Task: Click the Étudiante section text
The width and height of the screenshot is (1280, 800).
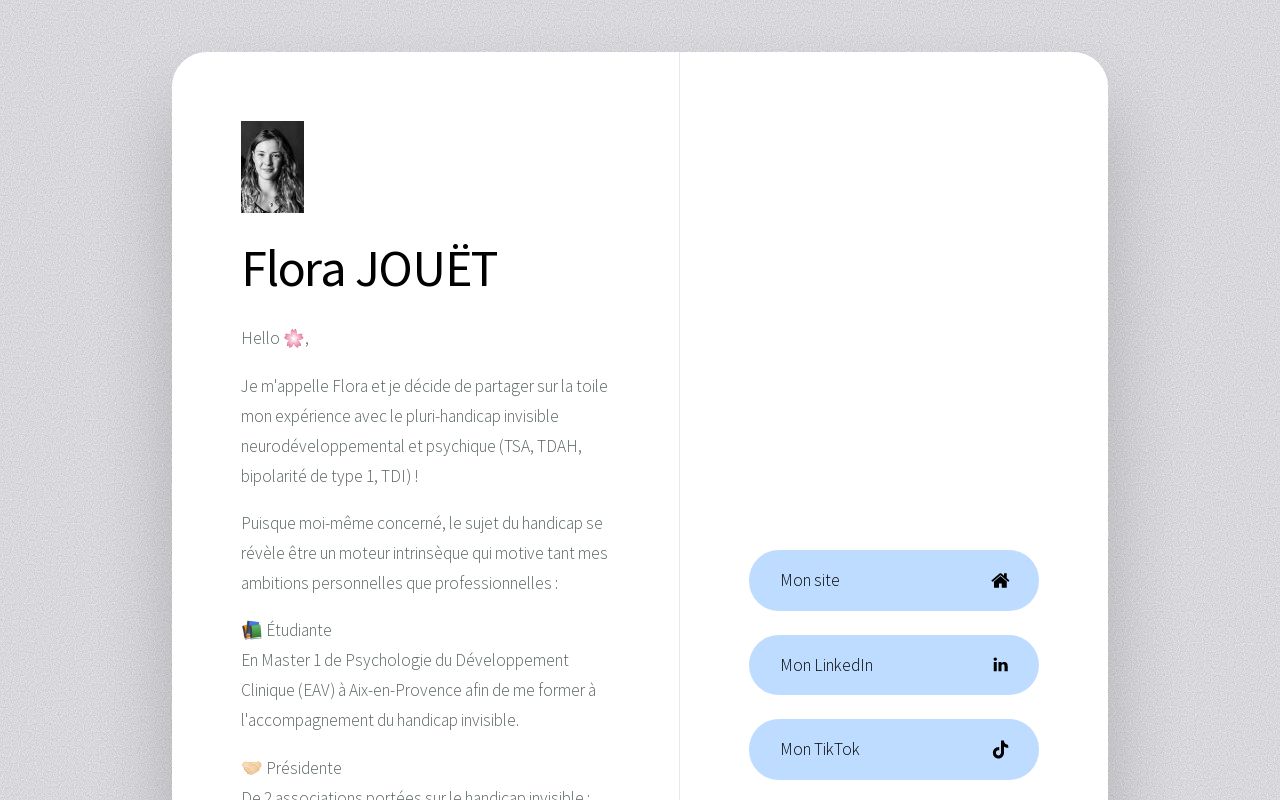Action: (x=299, y=629)
